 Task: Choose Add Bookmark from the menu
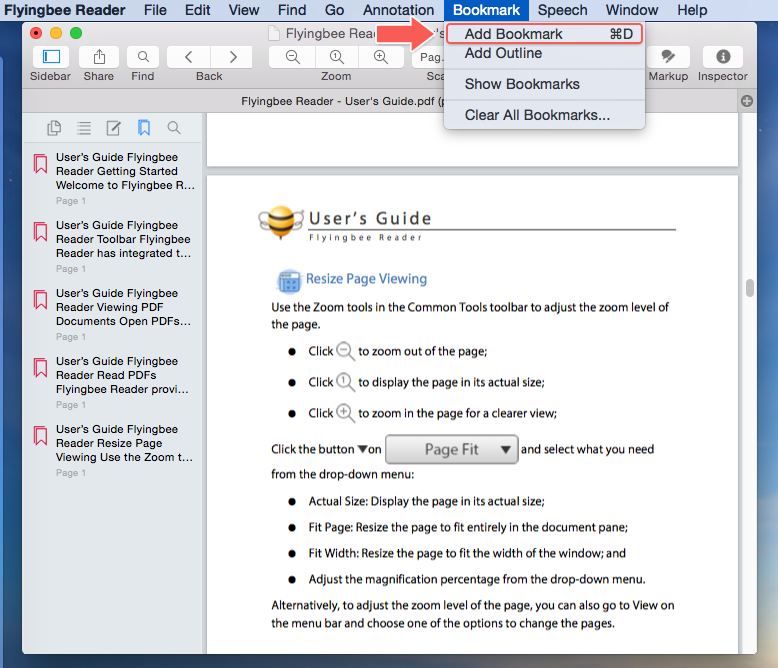click(x=544, y=34)
